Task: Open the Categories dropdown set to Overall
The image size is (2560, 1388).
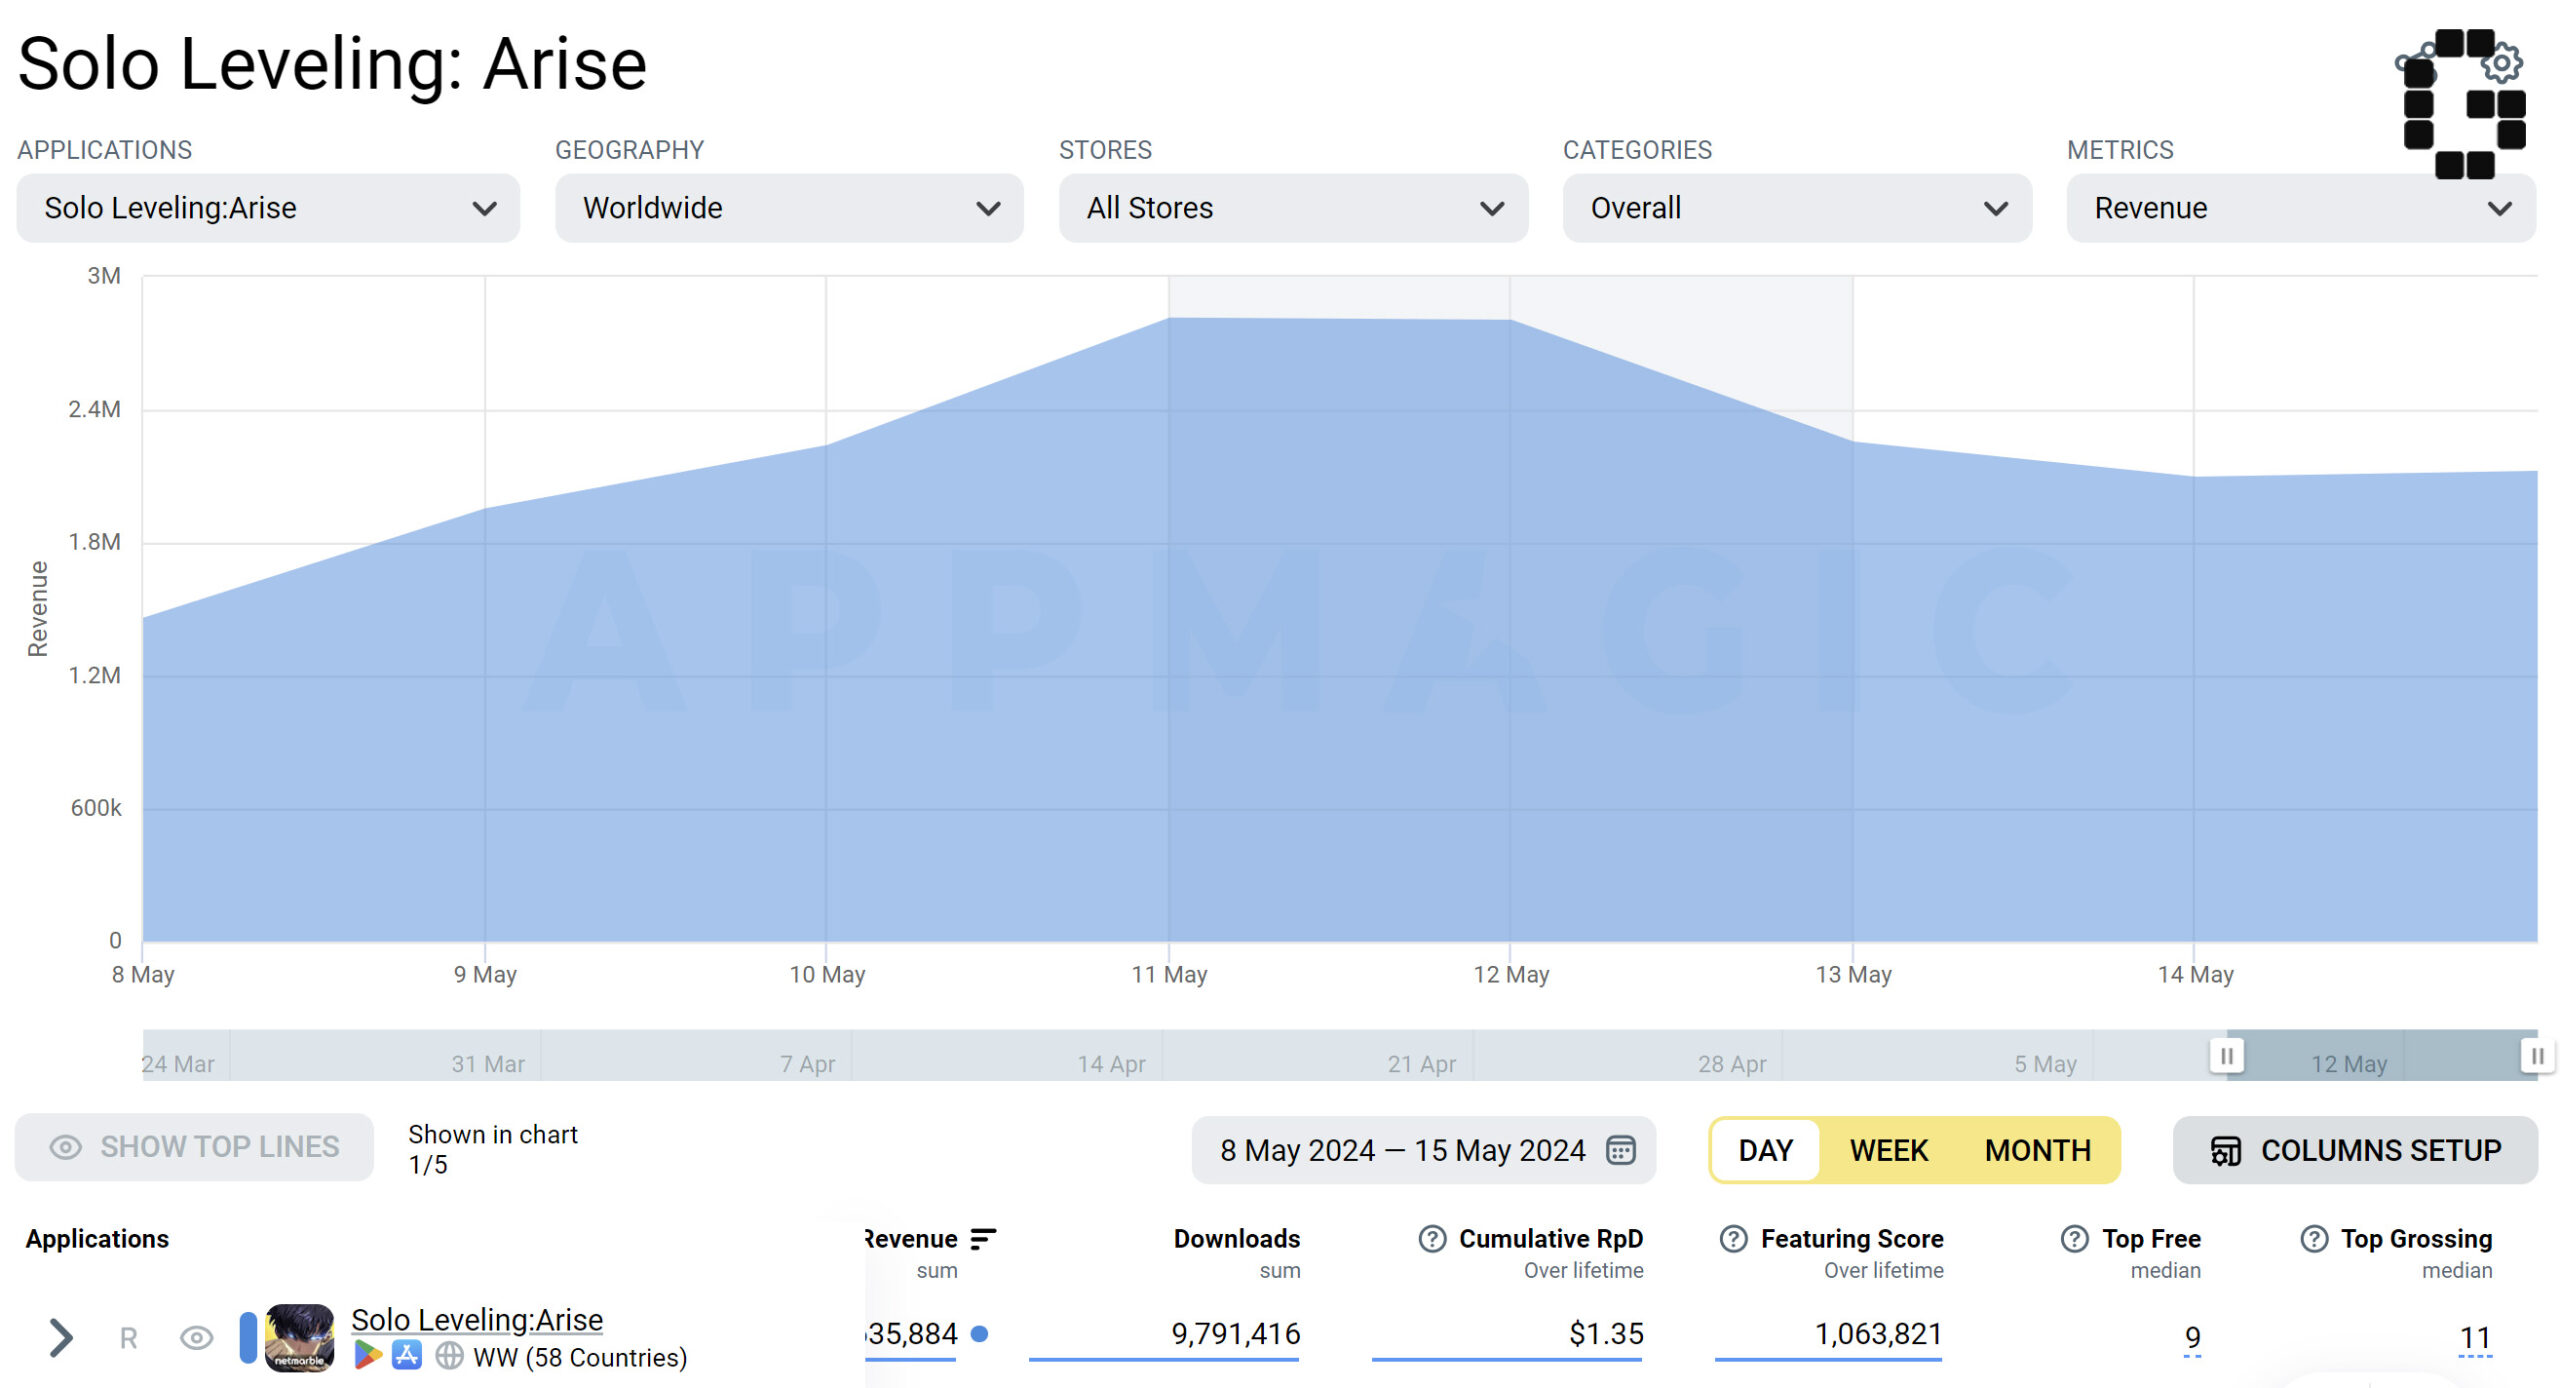Action: [1797, 208]
